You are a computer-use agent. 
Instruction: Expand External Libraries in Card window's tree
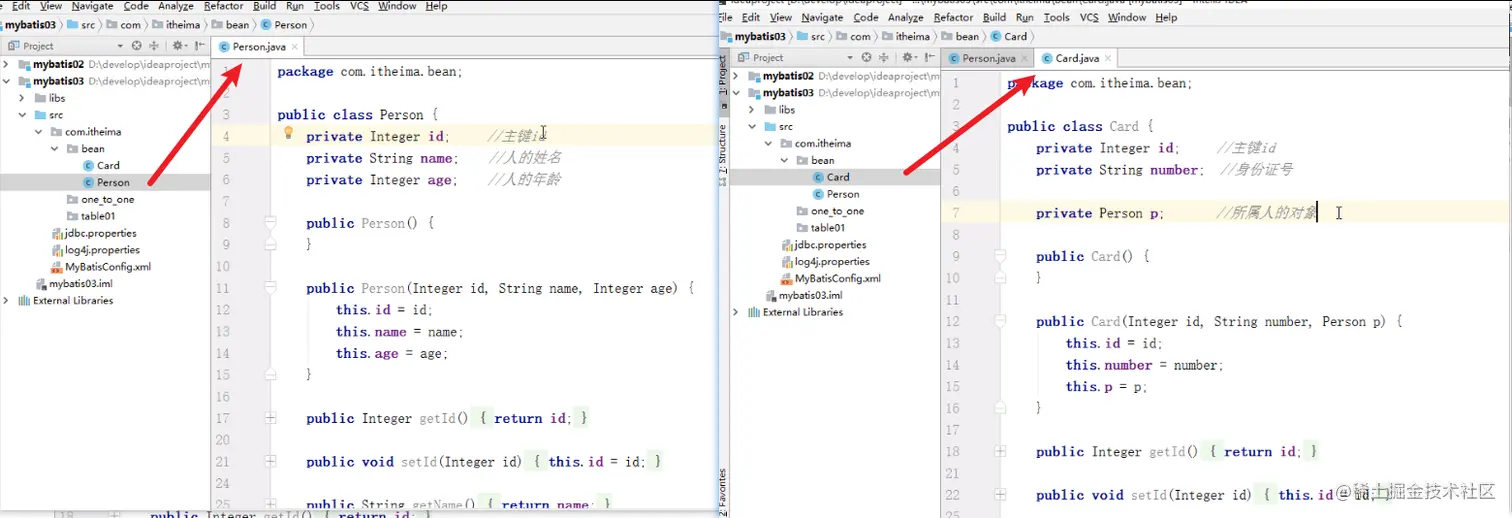pos(737,312)
